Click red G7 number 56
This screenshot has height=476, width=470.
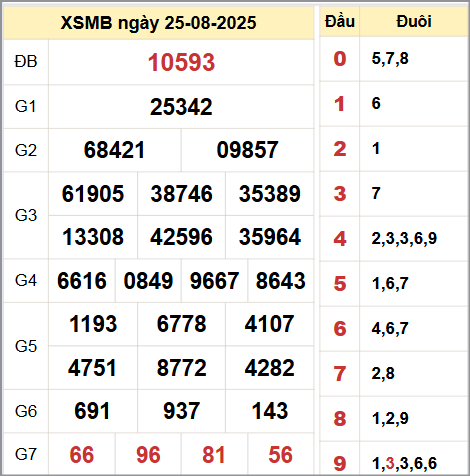point(281,455)
